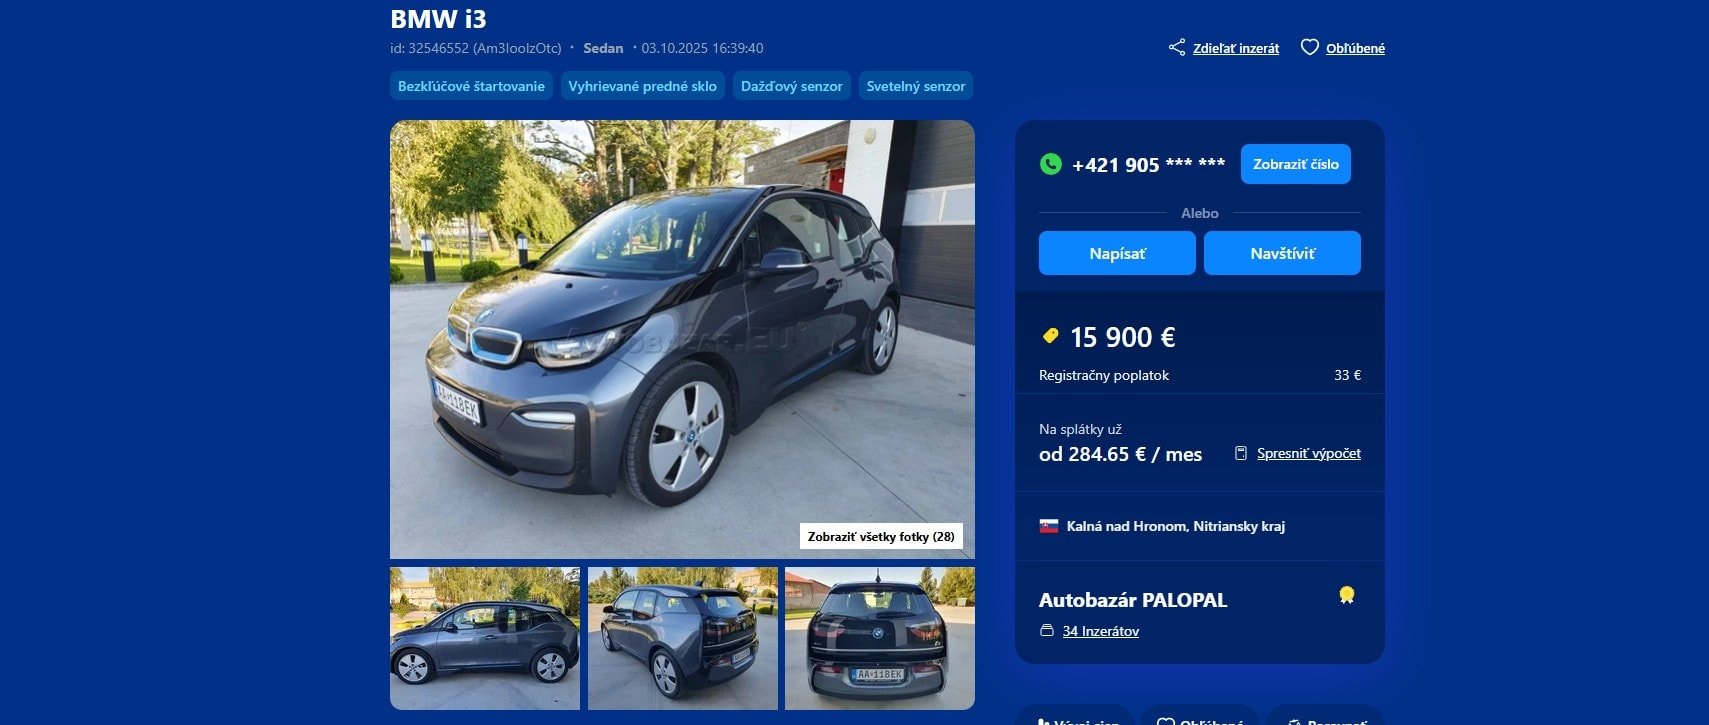Click the yellow price tag icon
Screen dimensions: 1709x725
[x=1050, y=336]
